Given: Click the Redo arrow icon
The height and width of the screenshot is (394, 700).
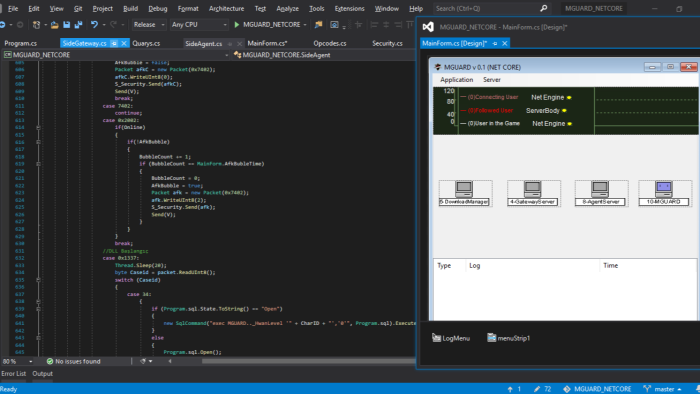Looking at the screenshot, I should click(x=113, y=25).
